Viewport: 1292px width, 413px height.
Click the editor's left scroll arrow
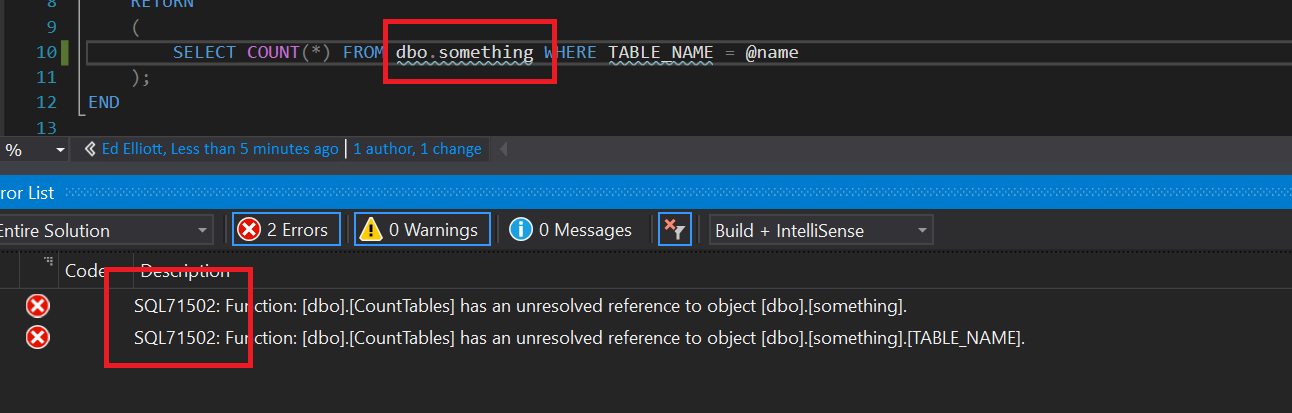pos(503,149)
